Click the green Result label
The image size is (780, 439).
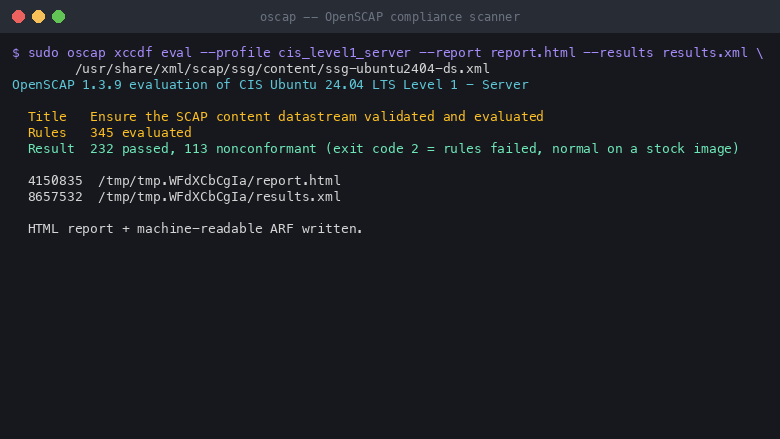(x=51, y=148)
